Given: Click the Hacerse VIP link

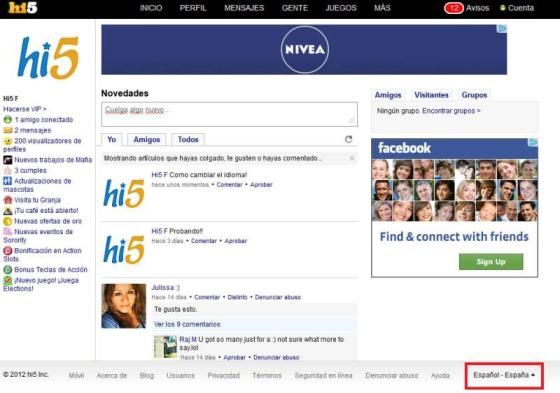Looking at the screenshot, I should tap(25, 109).
